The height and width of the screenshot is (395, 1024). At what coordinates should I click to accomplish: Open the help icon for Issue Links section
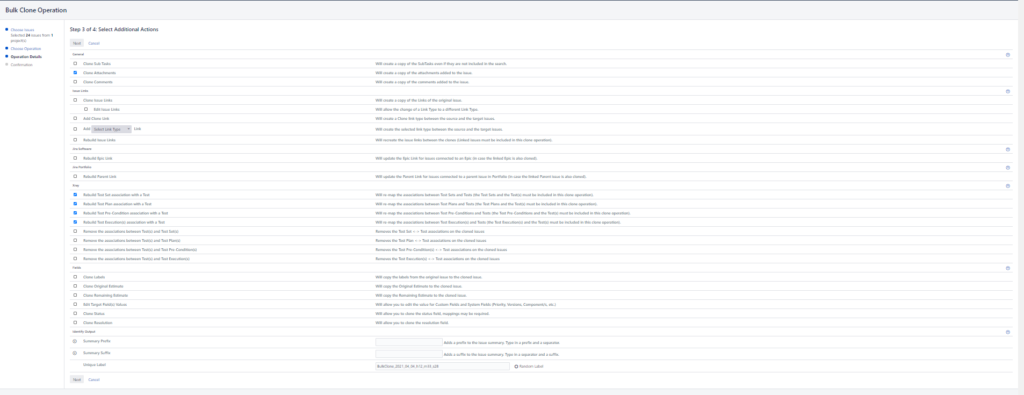click(1008, 91)
